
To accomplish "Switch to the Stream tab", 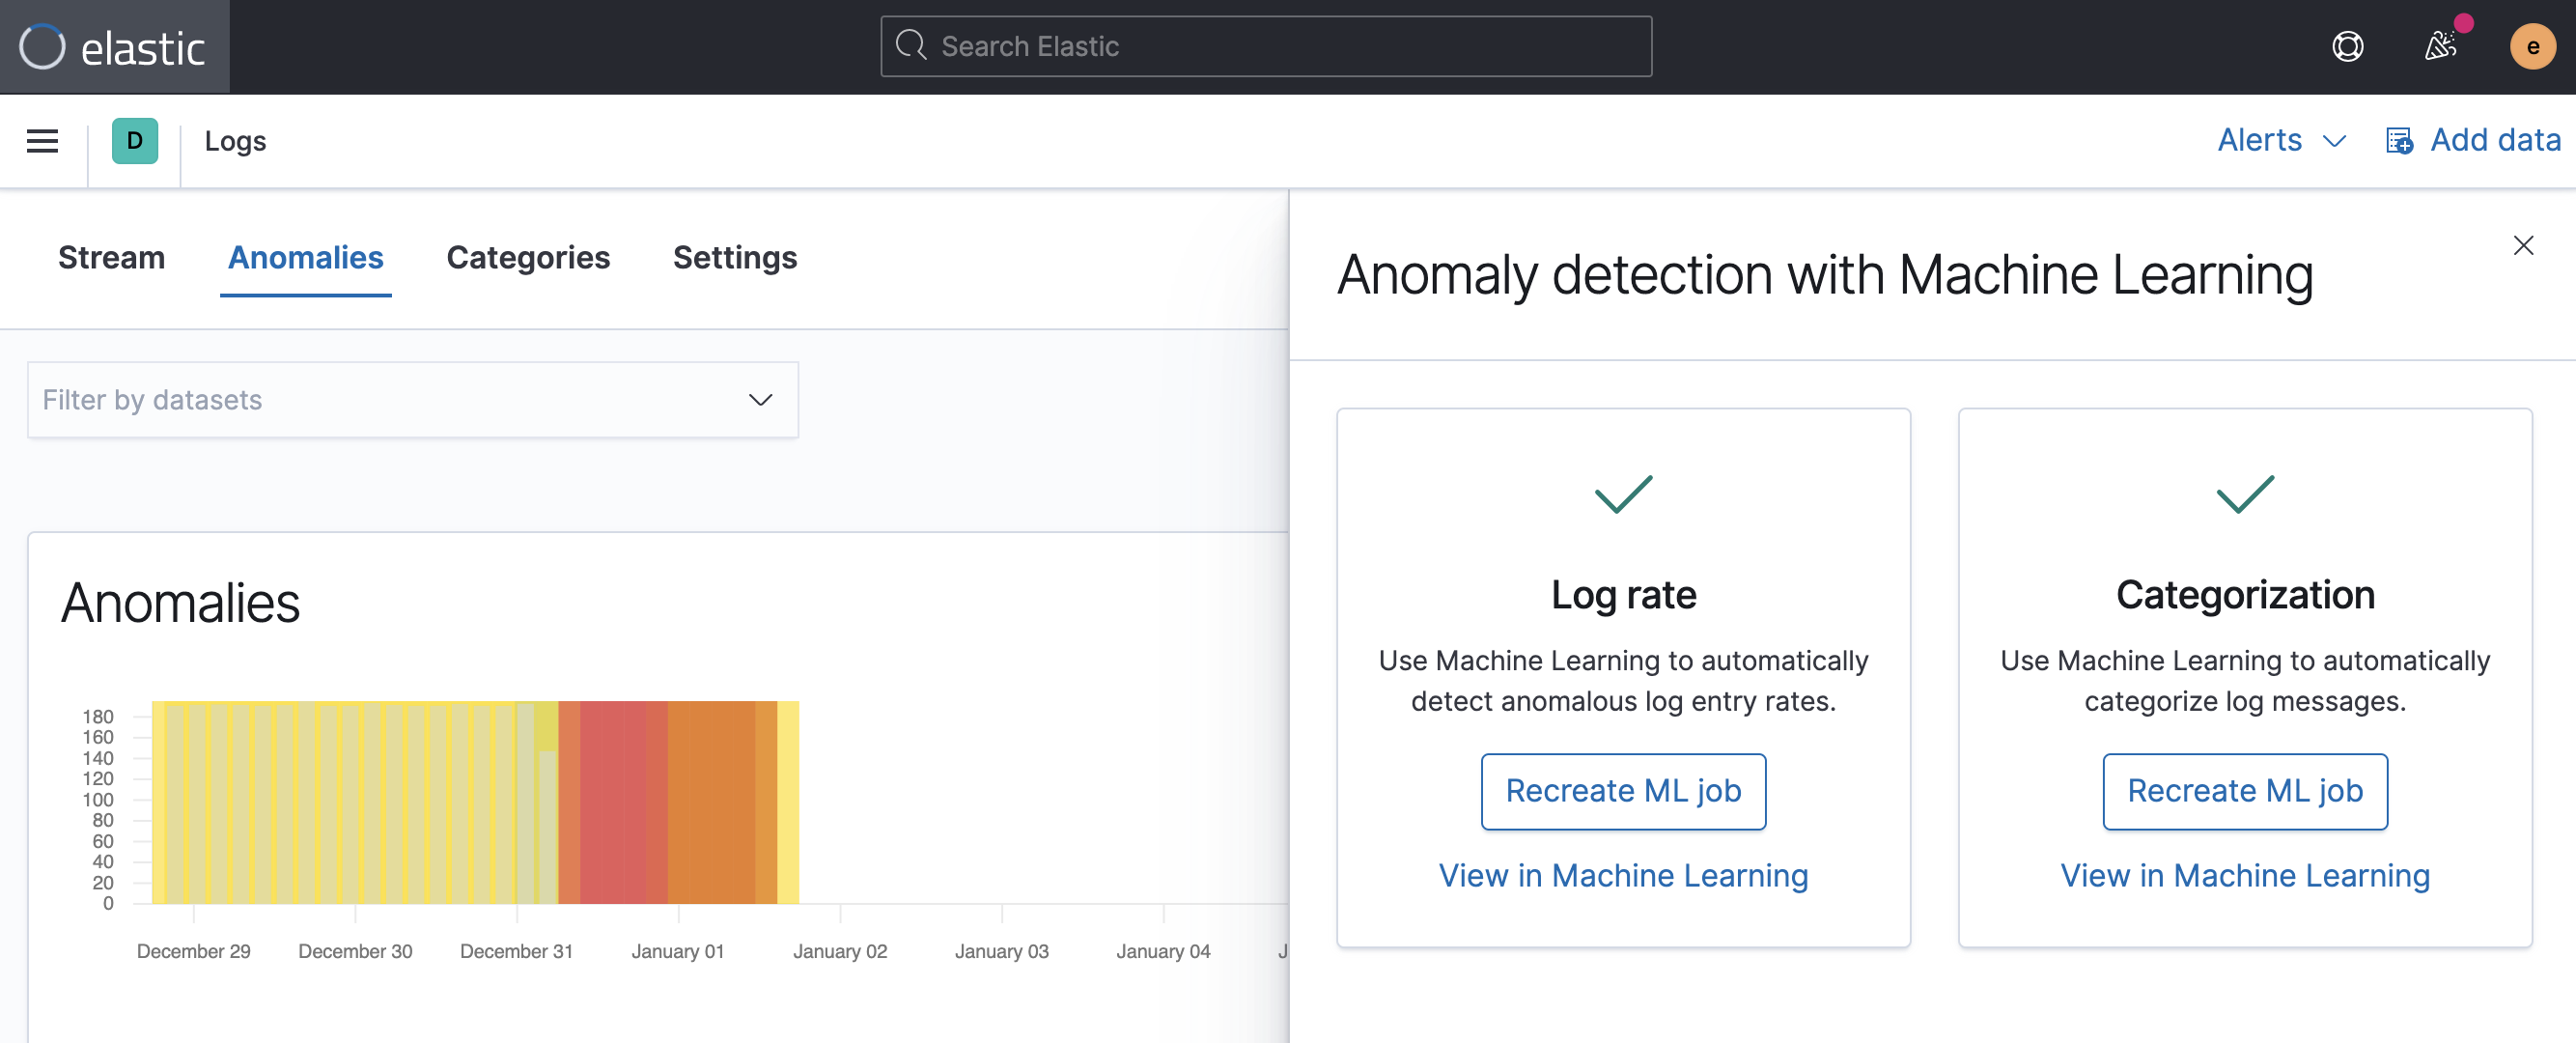I will click(x=111, y=258).
